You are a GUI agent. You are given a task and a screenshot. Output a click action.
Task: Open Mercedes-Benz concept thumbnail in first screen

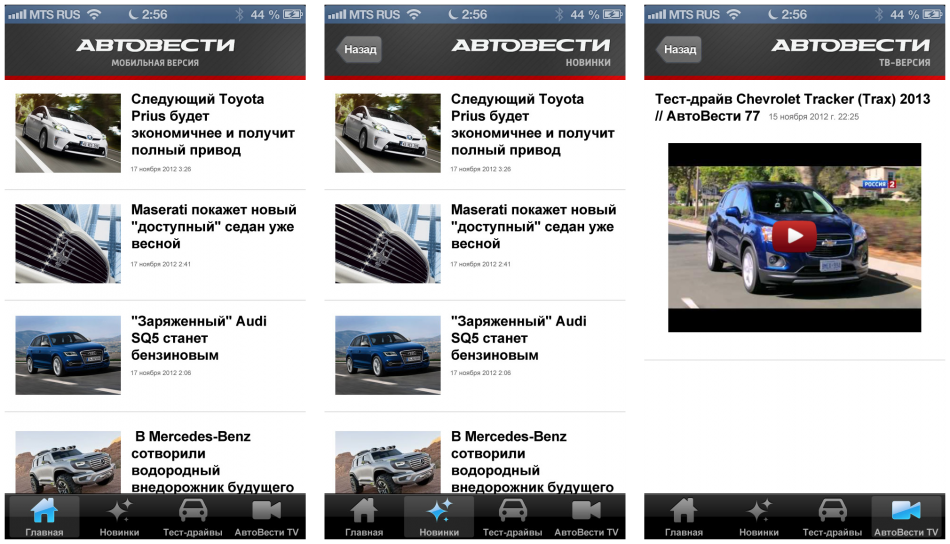(x=68, y=462)
